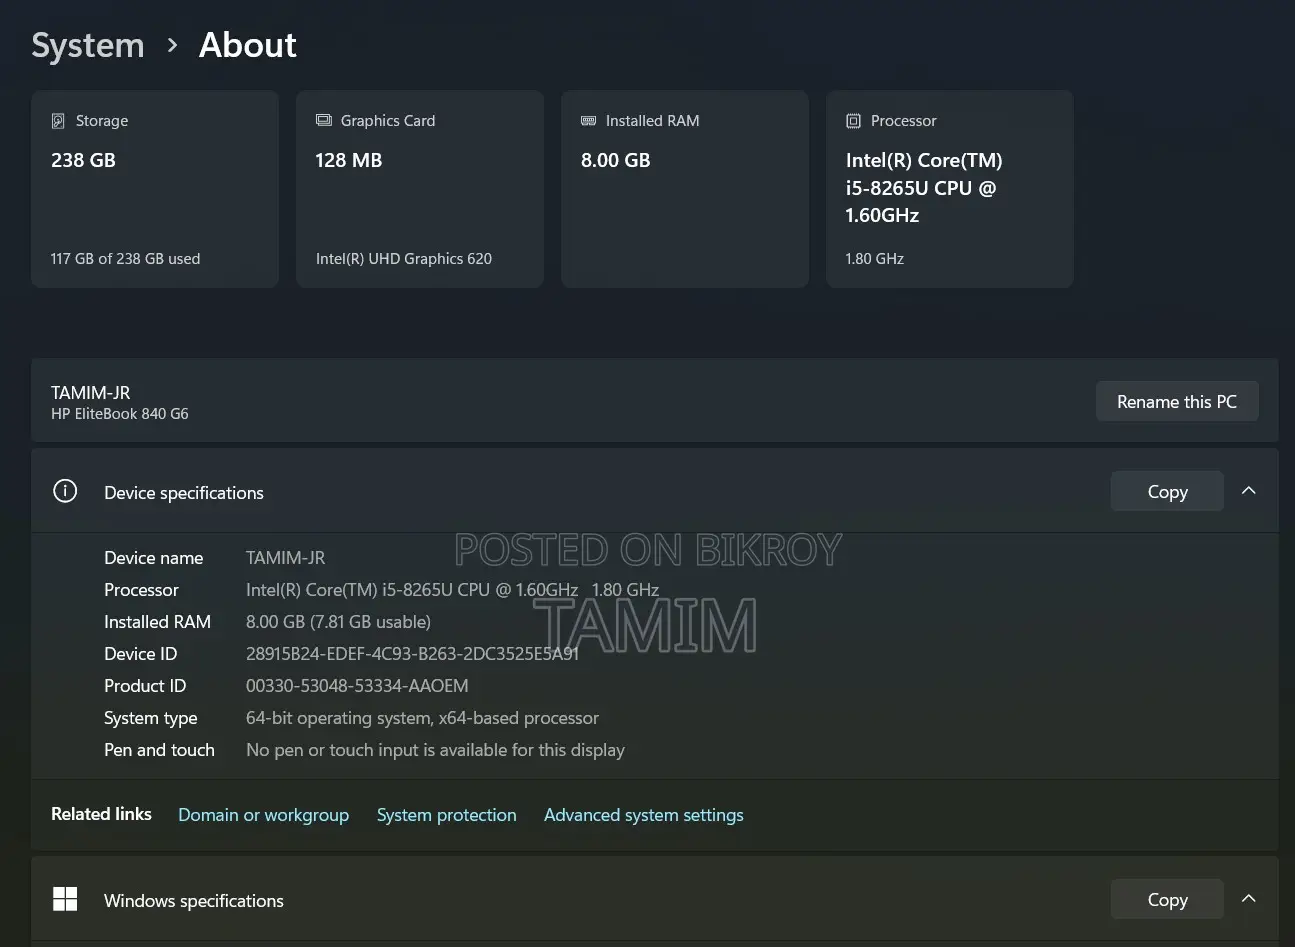The height and width of the screenshot is (947, 1295).
Task: Click the About breadcrumb title
Action: pos(248,45)
